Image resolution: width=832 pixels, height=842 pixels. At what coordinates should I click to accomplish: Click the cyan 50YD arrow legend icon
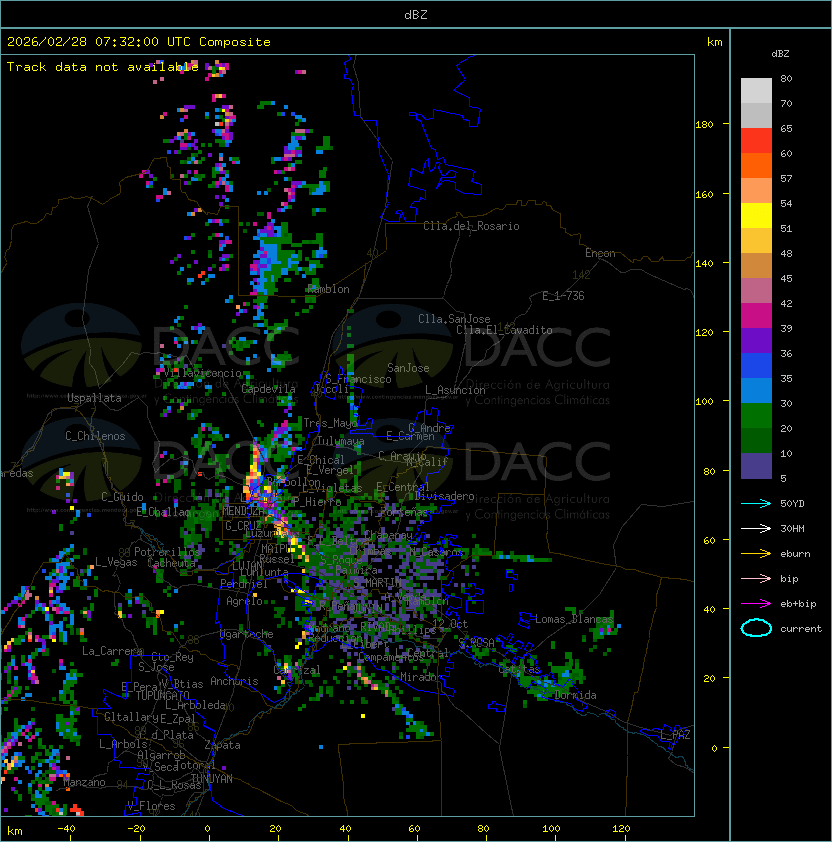[x=756, y=503]
